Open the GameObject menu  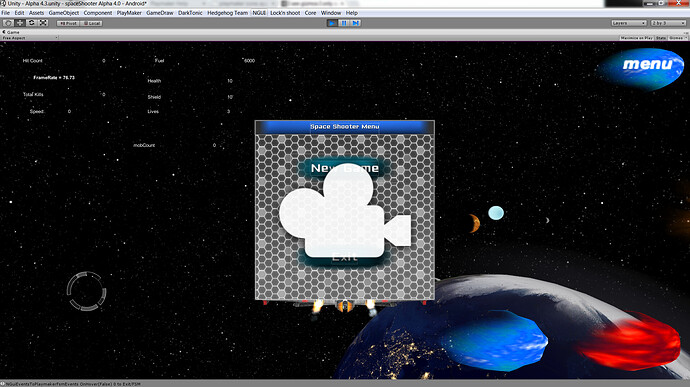pyautogui.click(x=64, y=13)
